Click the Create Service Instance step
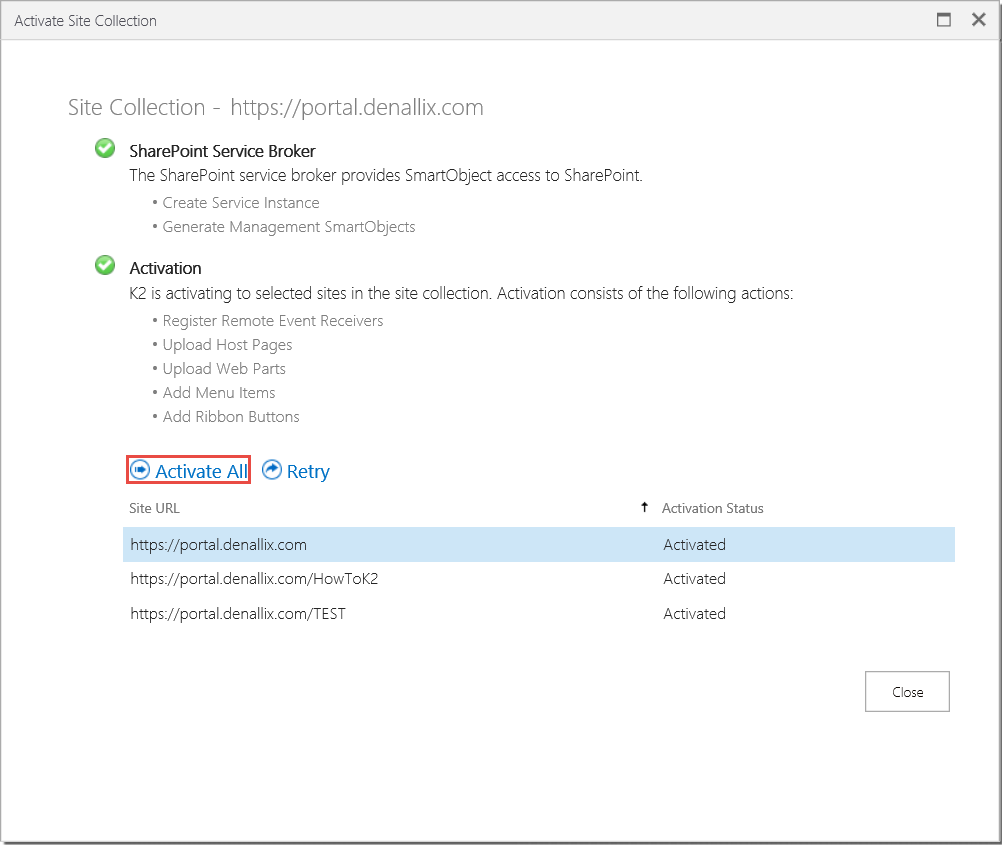This screenshot has height=845, width=1002. pyautogui.click(x=241, y=203)
